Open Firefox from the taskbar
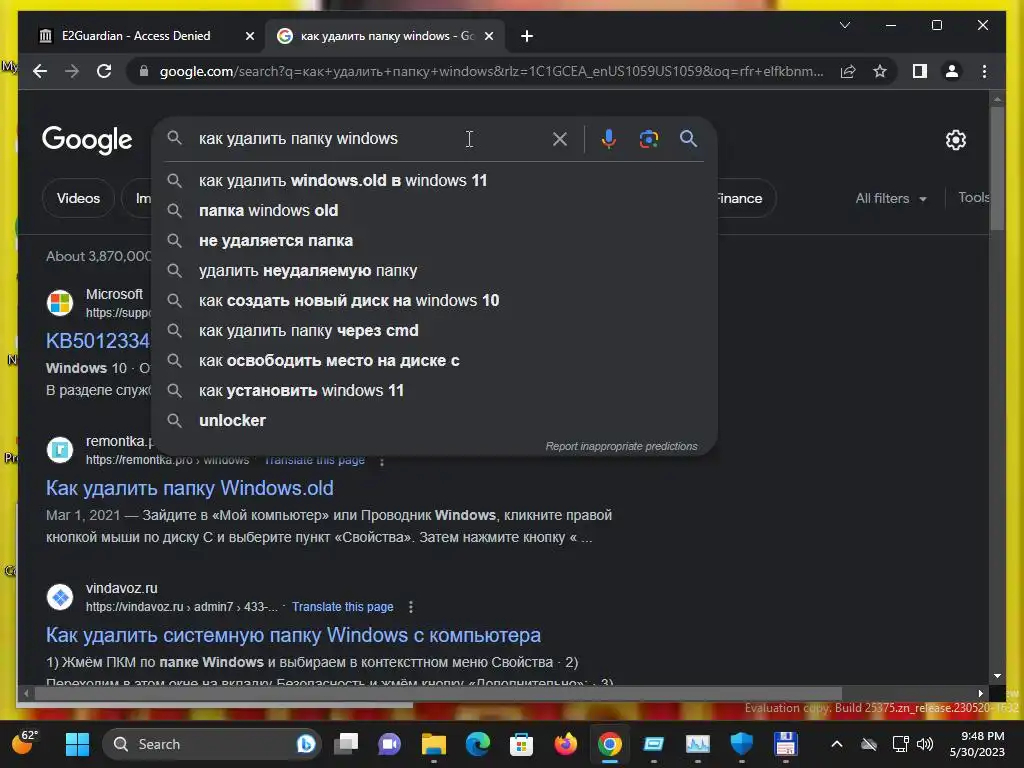1024x768 pixels. (566, 744)
